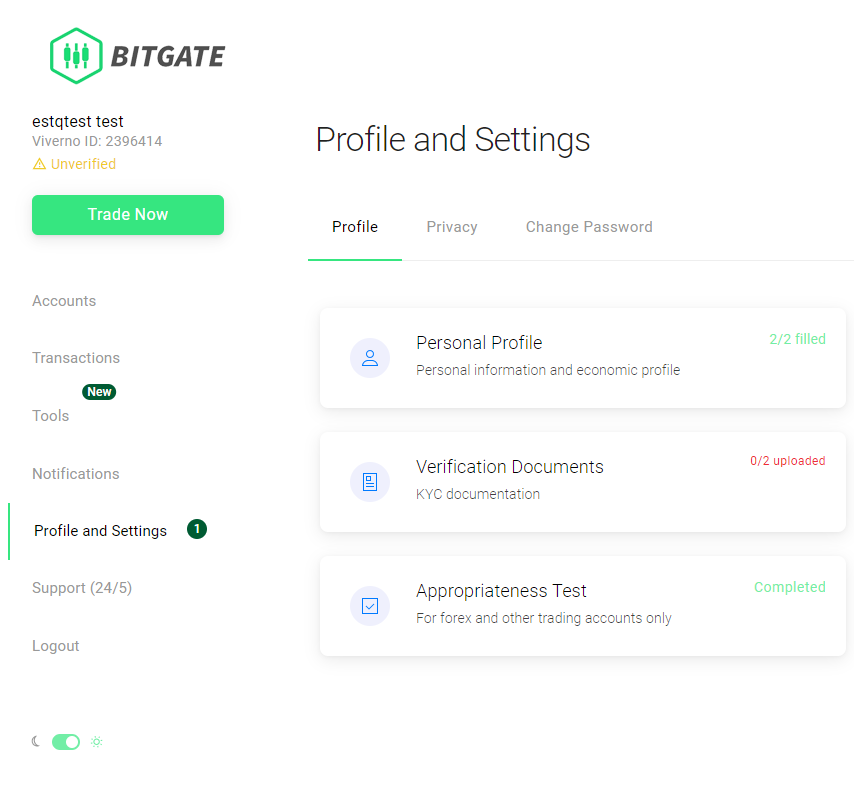
Task: Click the sun light mode icon
Action: (97, 741)
